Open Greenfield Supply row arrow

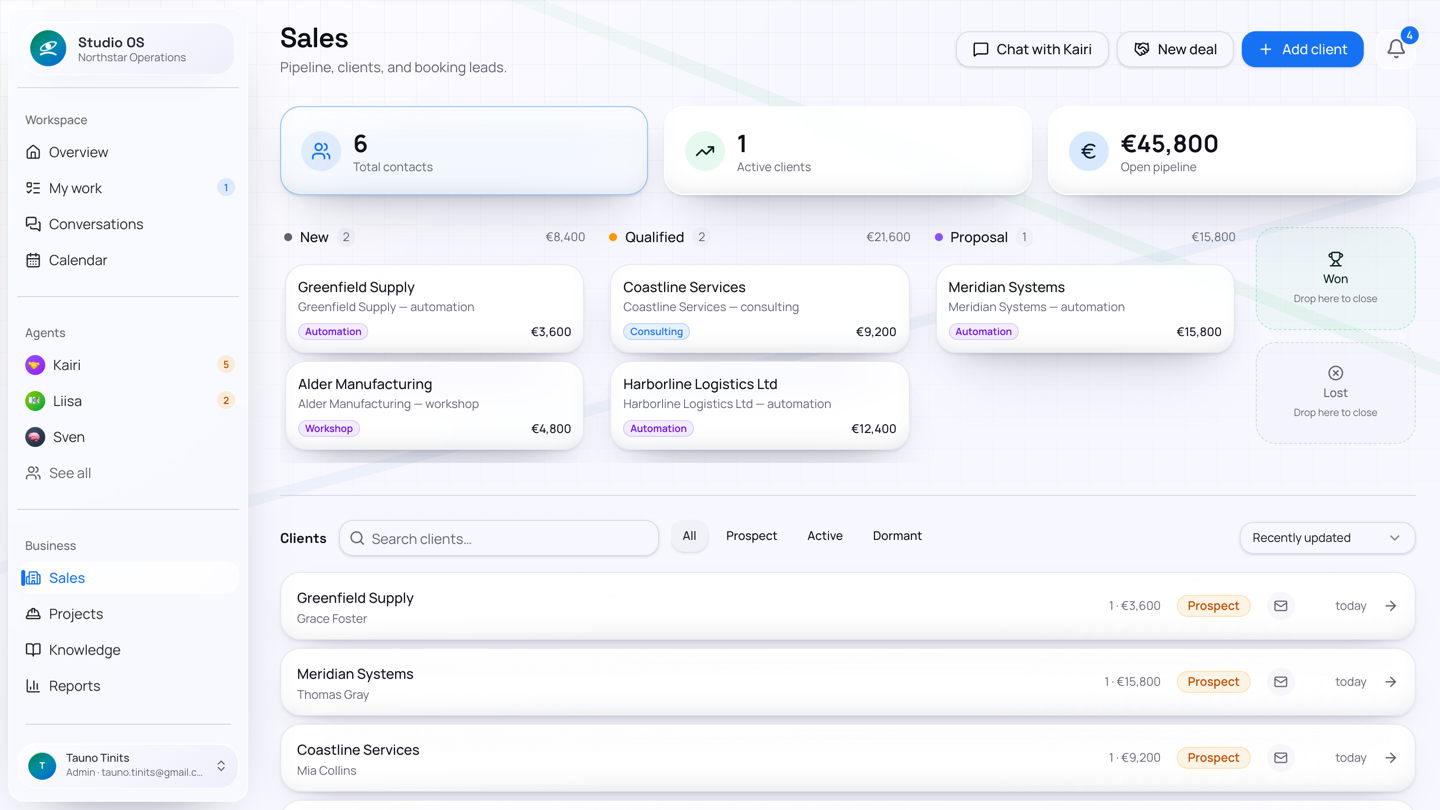[x=1391, y=606]
